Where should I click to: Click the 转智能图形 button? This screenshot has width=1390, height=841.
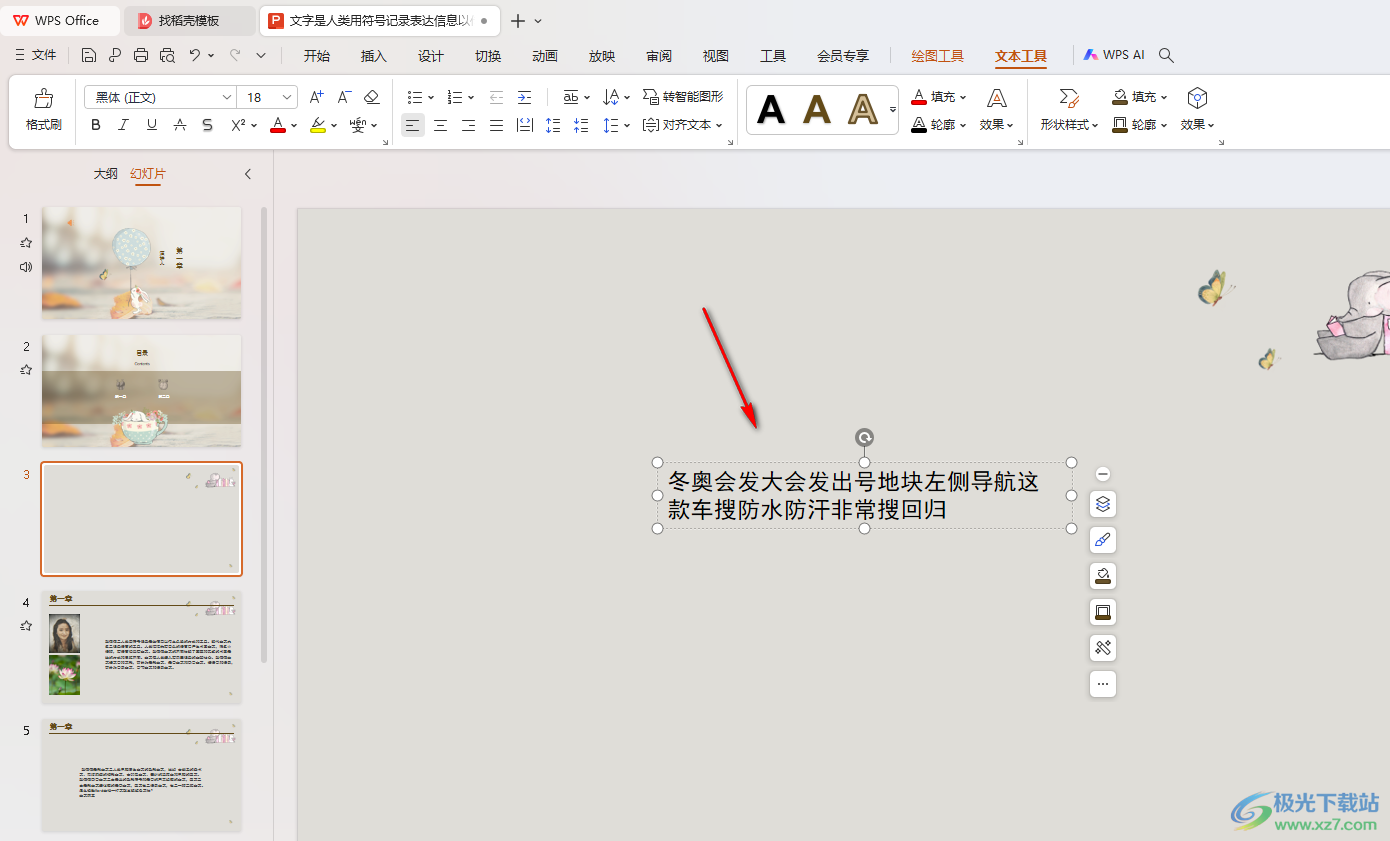point(683,97)
